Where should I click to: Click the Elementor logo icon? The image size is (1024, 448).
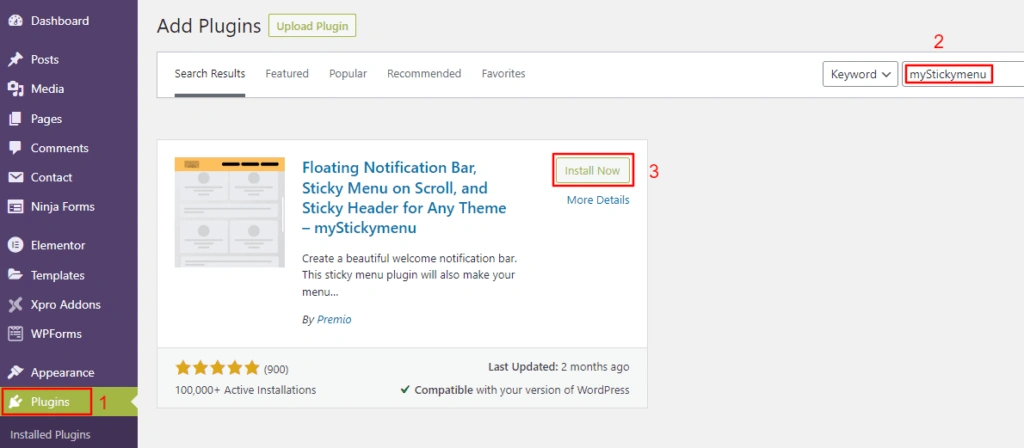pos(15,245)
